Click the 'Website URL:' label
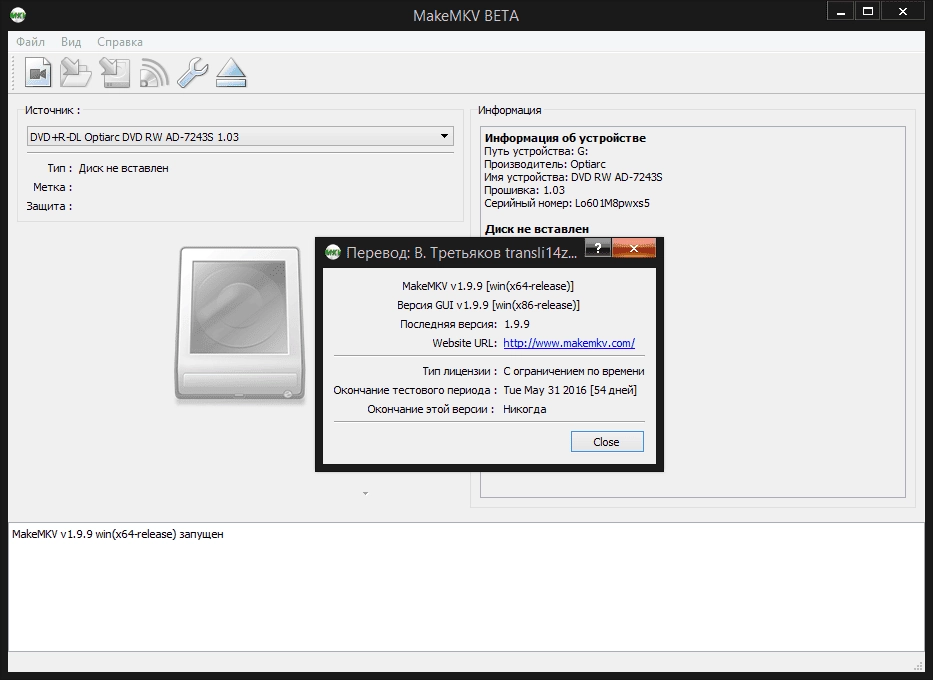Viewport: 933px width, 680px height. (x=464, y=343)
